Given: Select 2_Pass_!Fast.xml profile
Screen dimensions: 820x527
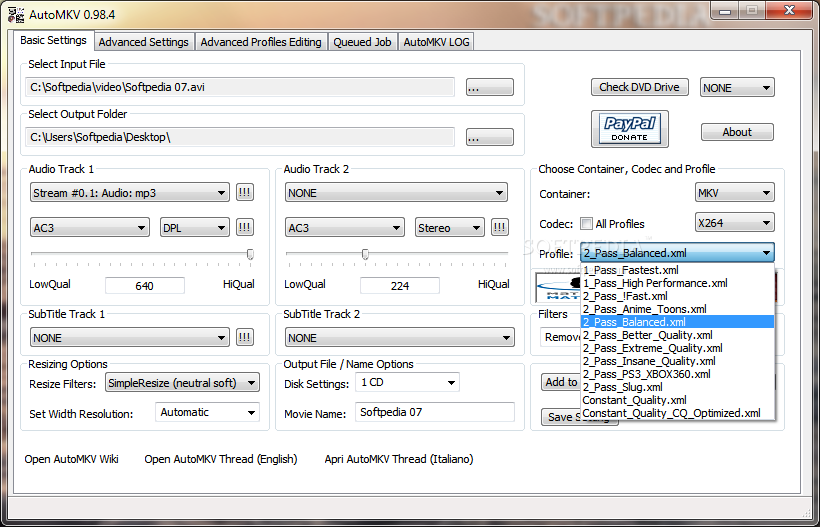Looking at the screenshot, I should coord(677,296).
